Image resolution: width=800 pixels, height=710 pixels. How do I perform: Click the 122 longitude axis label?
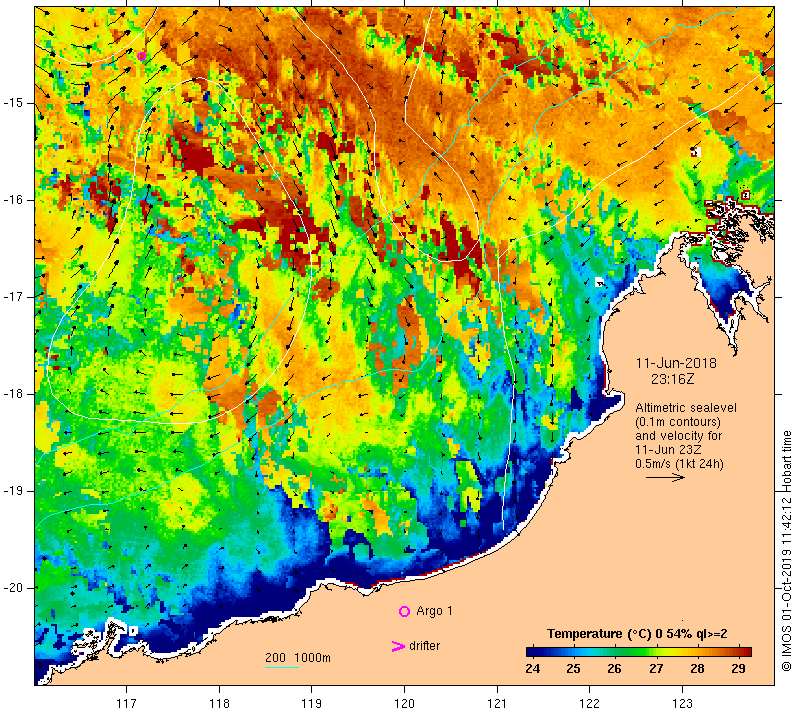tap(589, 703)
